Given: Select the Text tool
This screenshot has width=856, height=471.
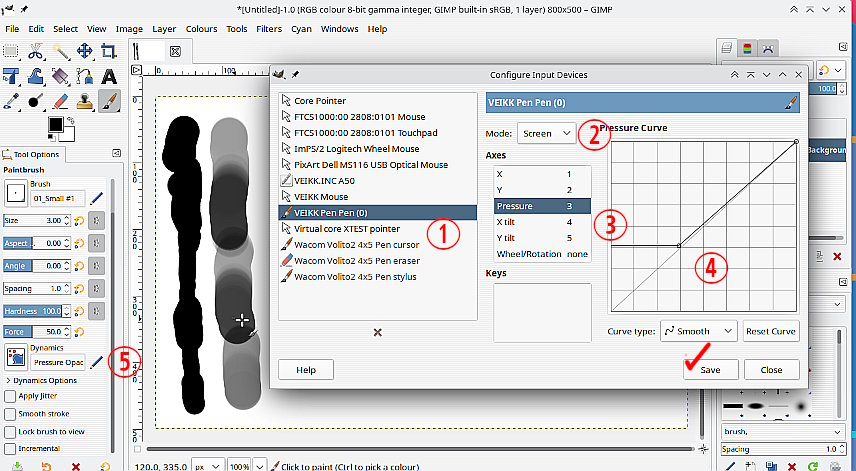Looking at the screenshot, I should pyautogui.click(x=109, y=76).
